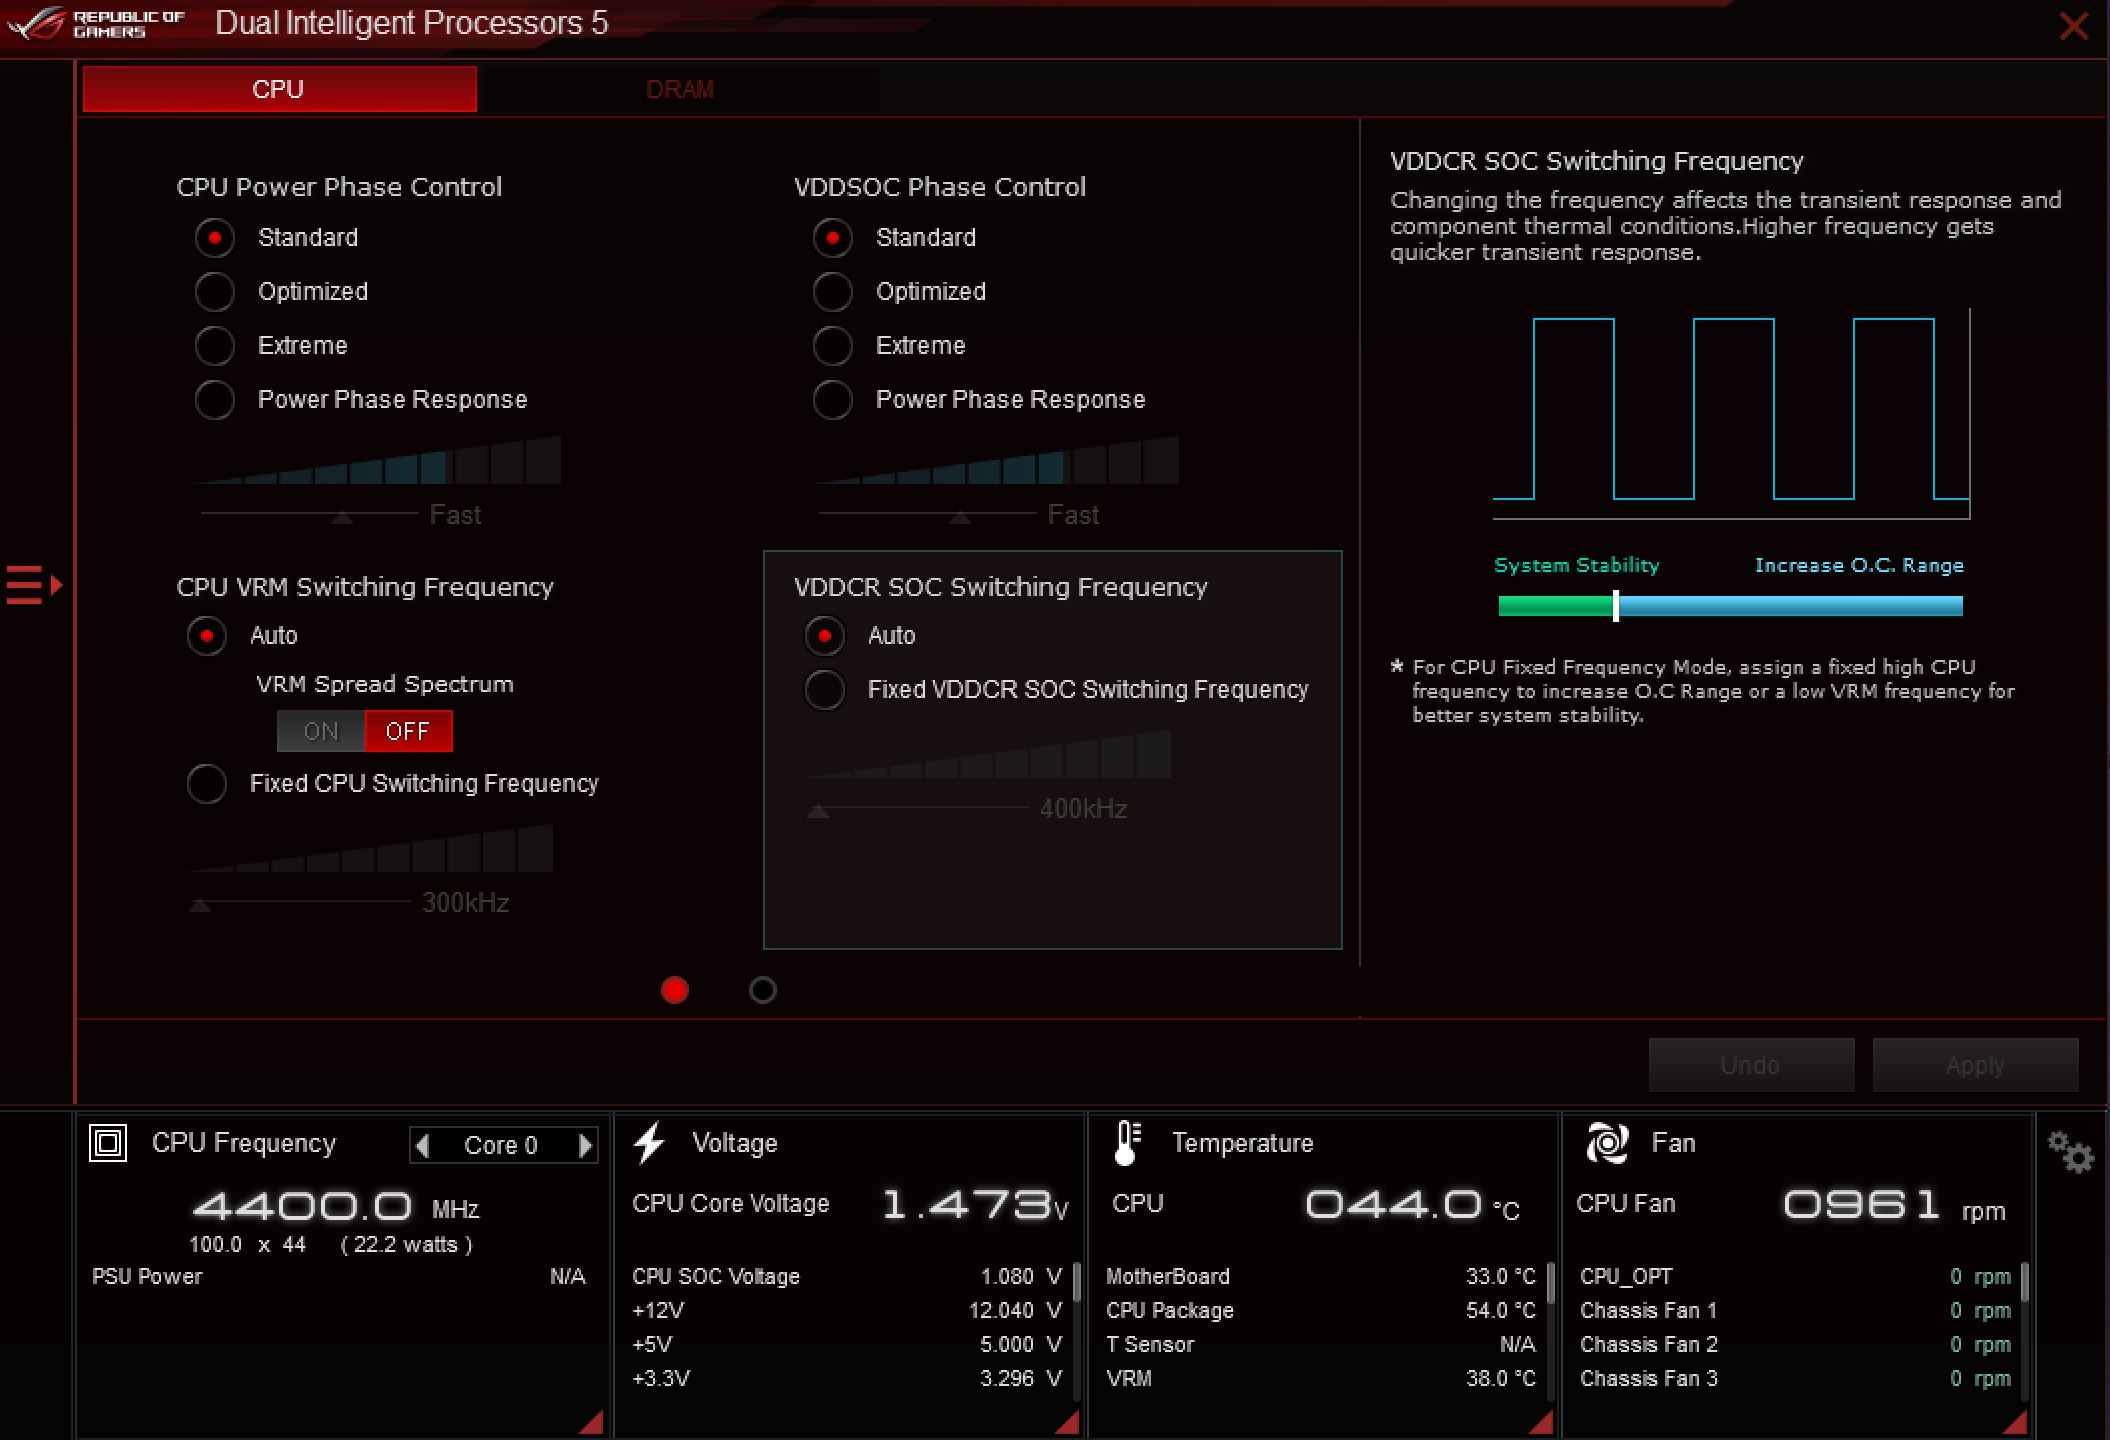Close the Dual Intelligent Processors window
This screenshot has width=2110, height=1440.
click(2074, 25)
